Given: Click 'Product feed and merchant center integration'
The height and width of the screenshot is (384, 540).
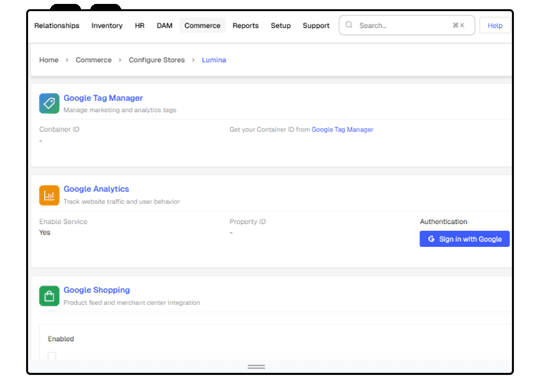Looking at the screenshot, I should click(132, 303).
